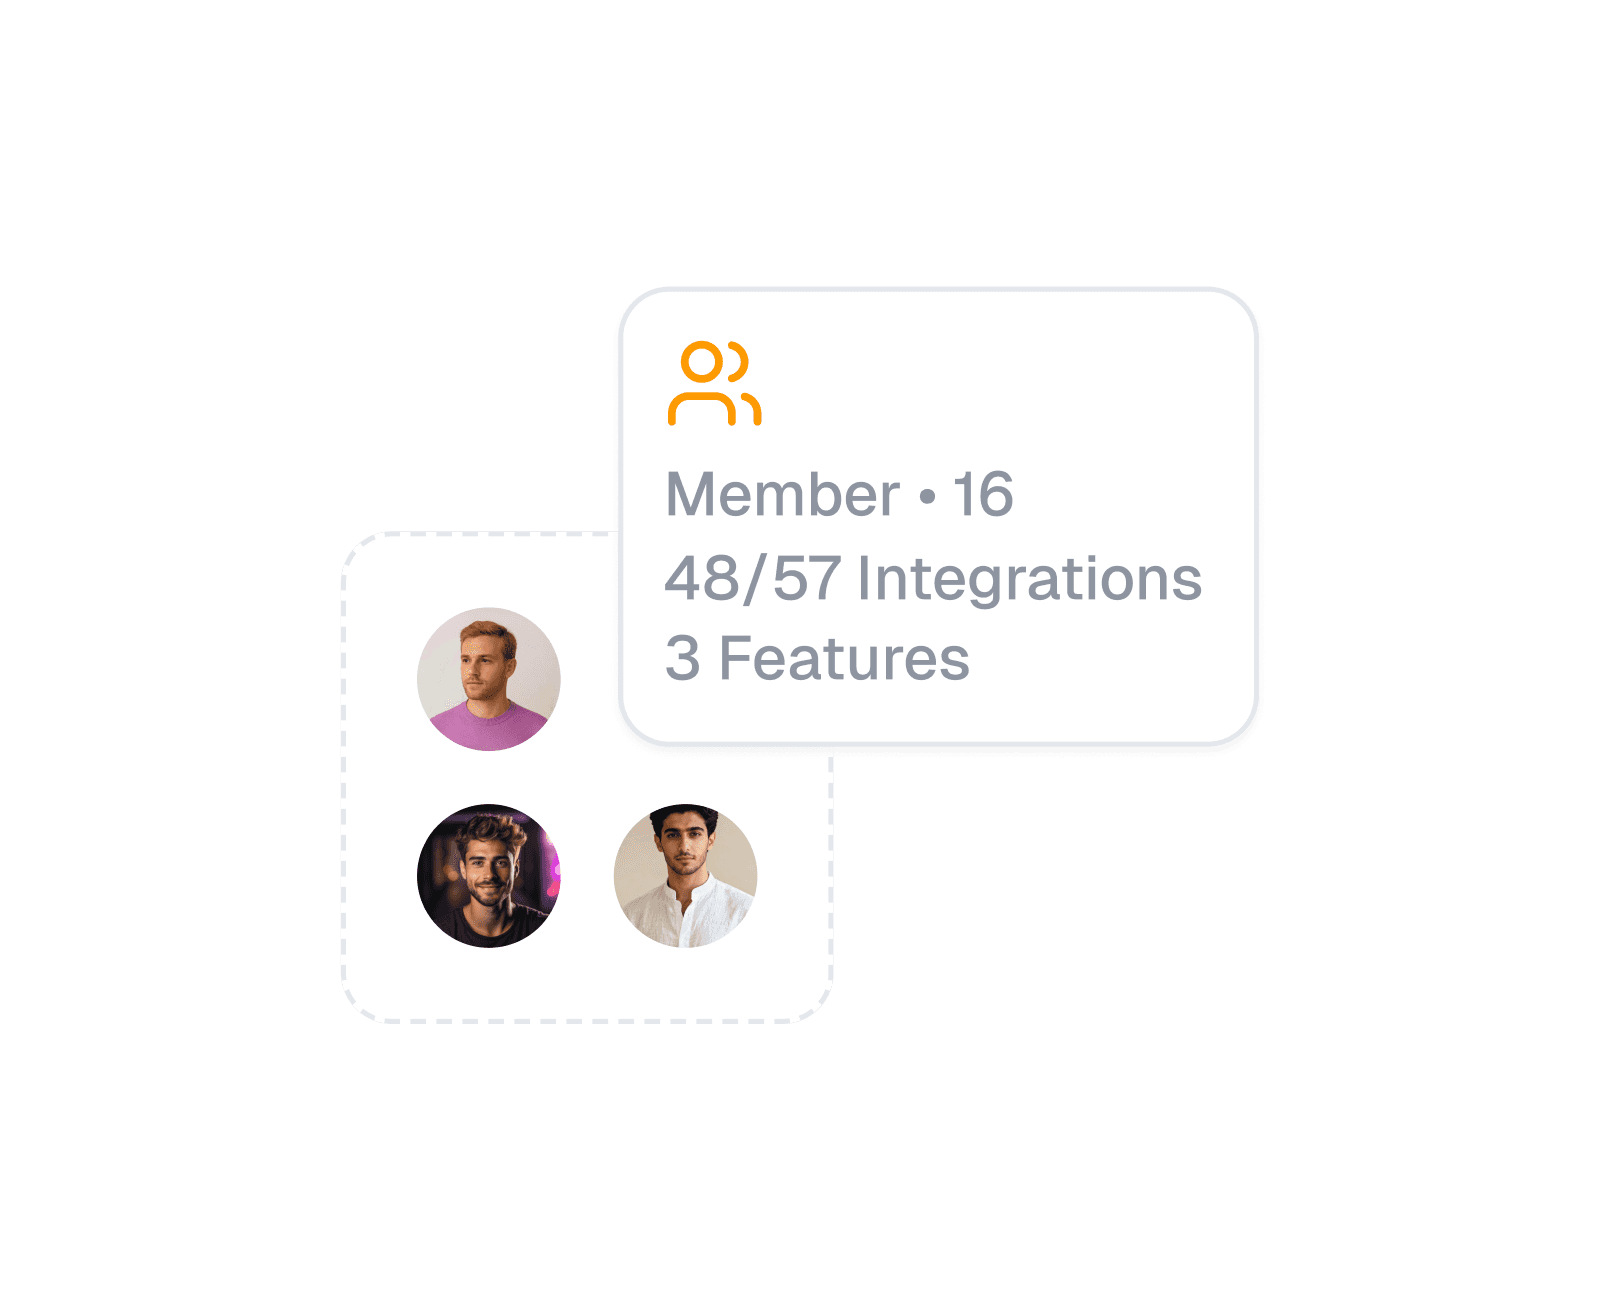Select avatar of man in purple shirt

[488, 679]
